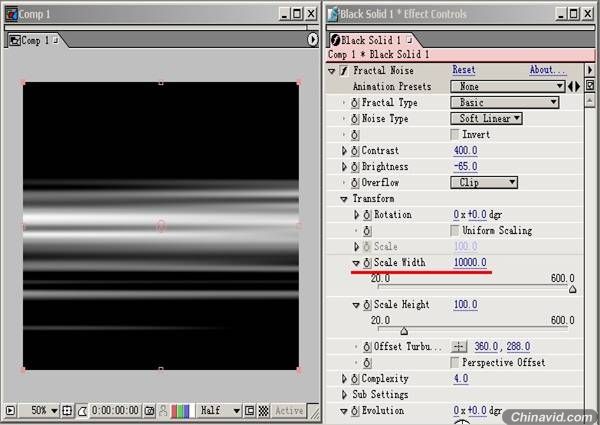
Task: Click the Scale Height value 100.0
Action: coord(465,305)
